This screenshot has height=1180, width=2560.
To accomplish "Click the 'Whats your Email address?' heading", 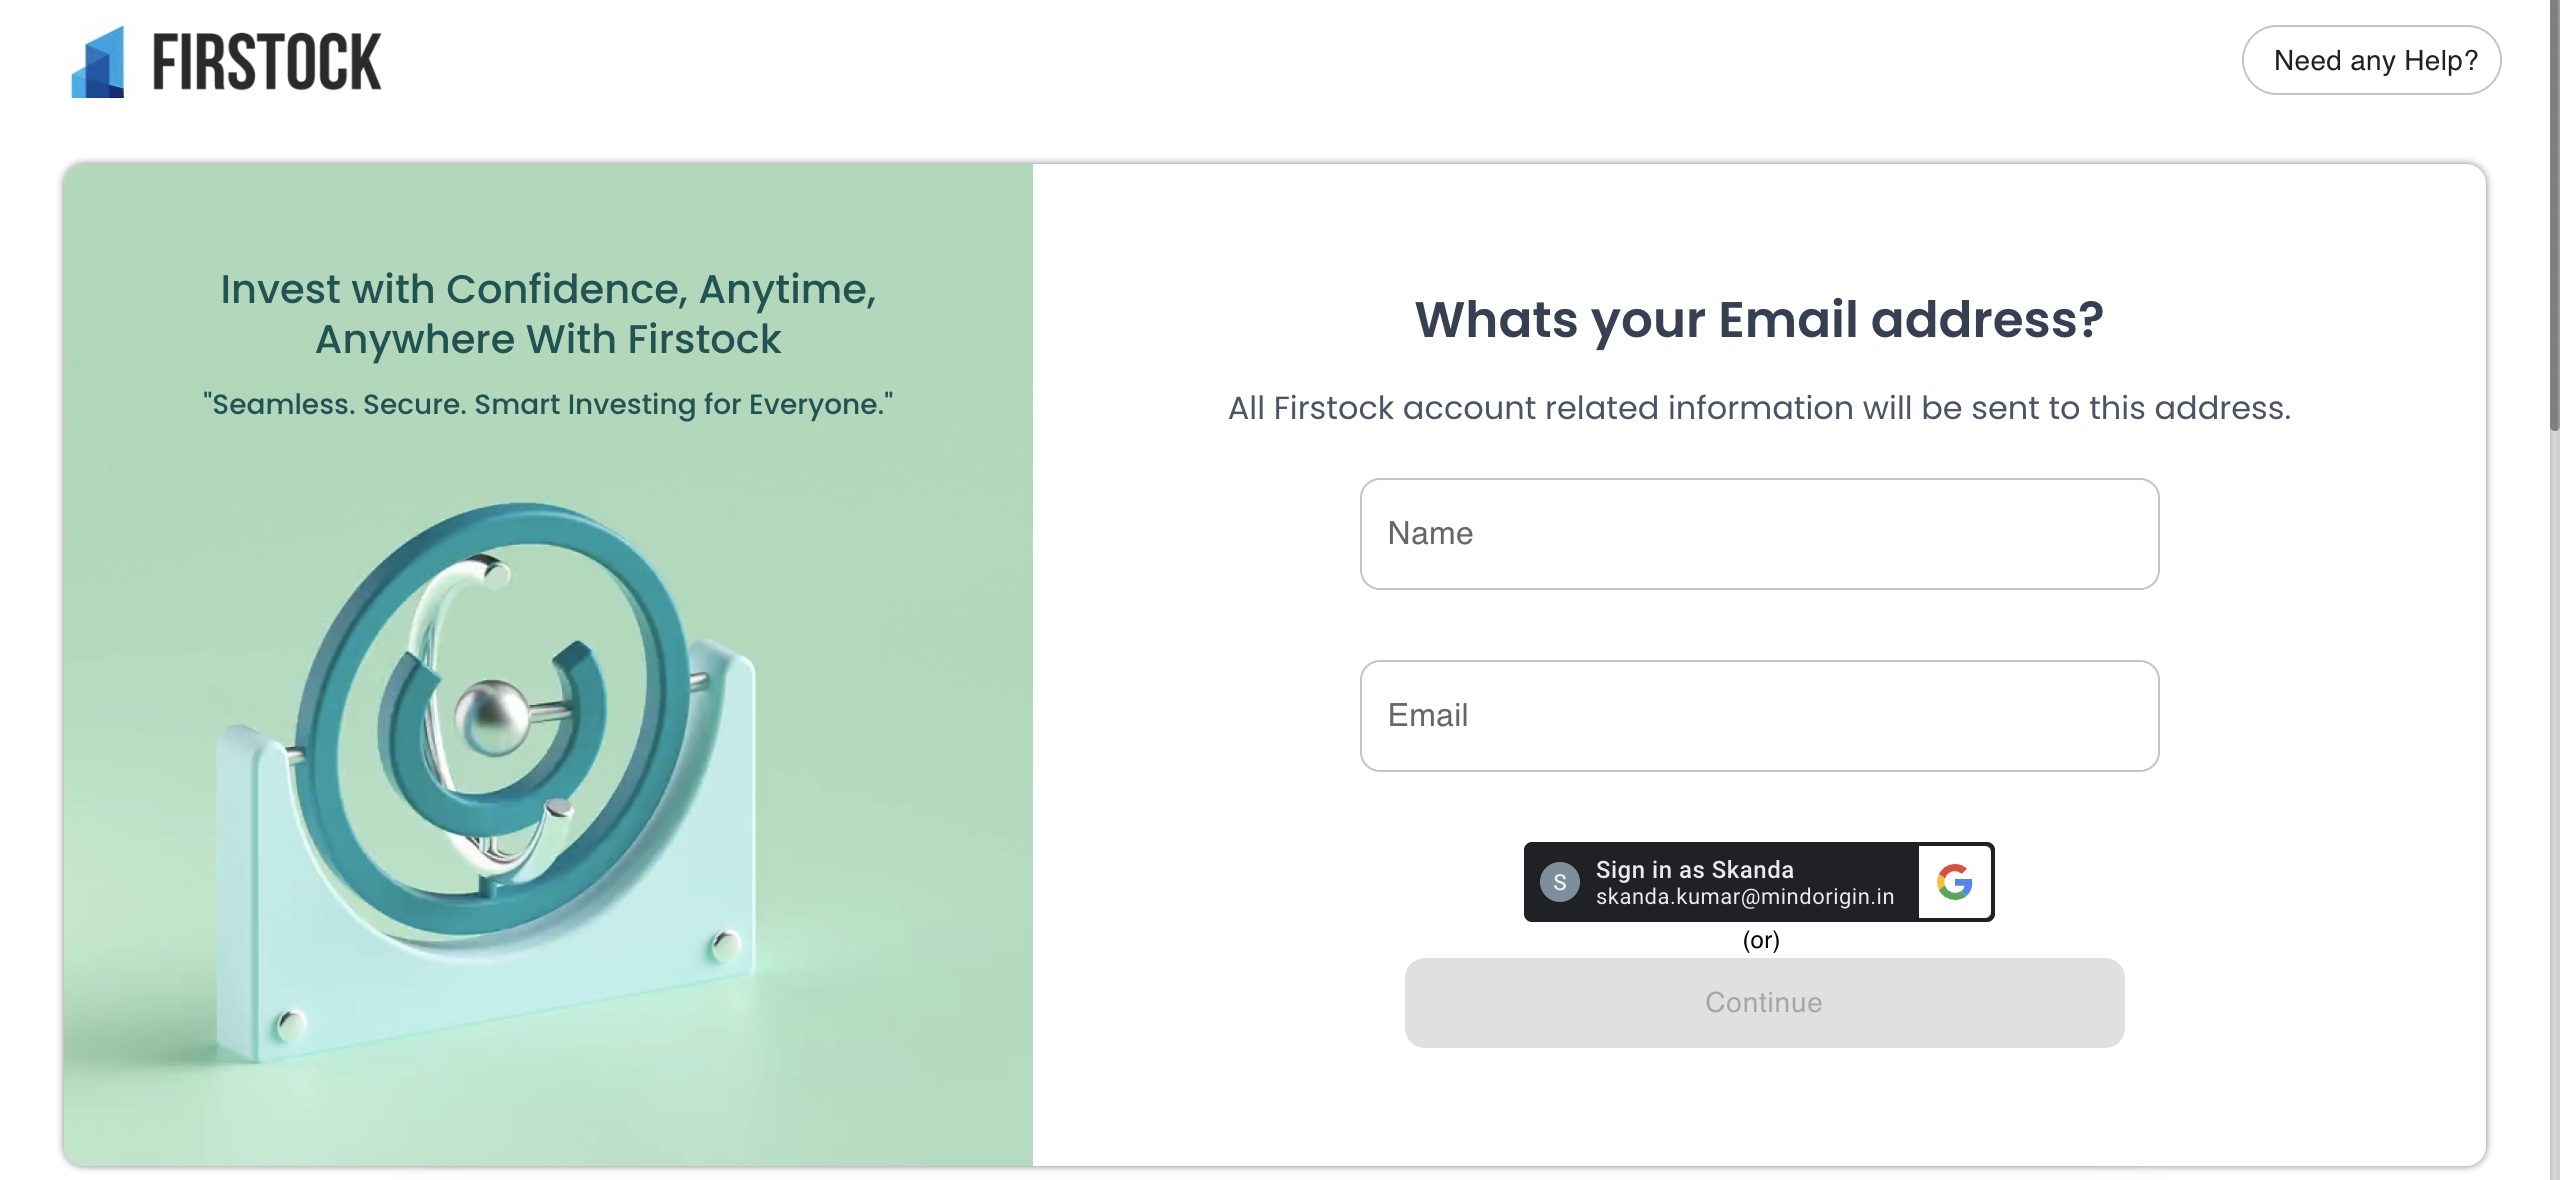I will [x=1759, y=320].
